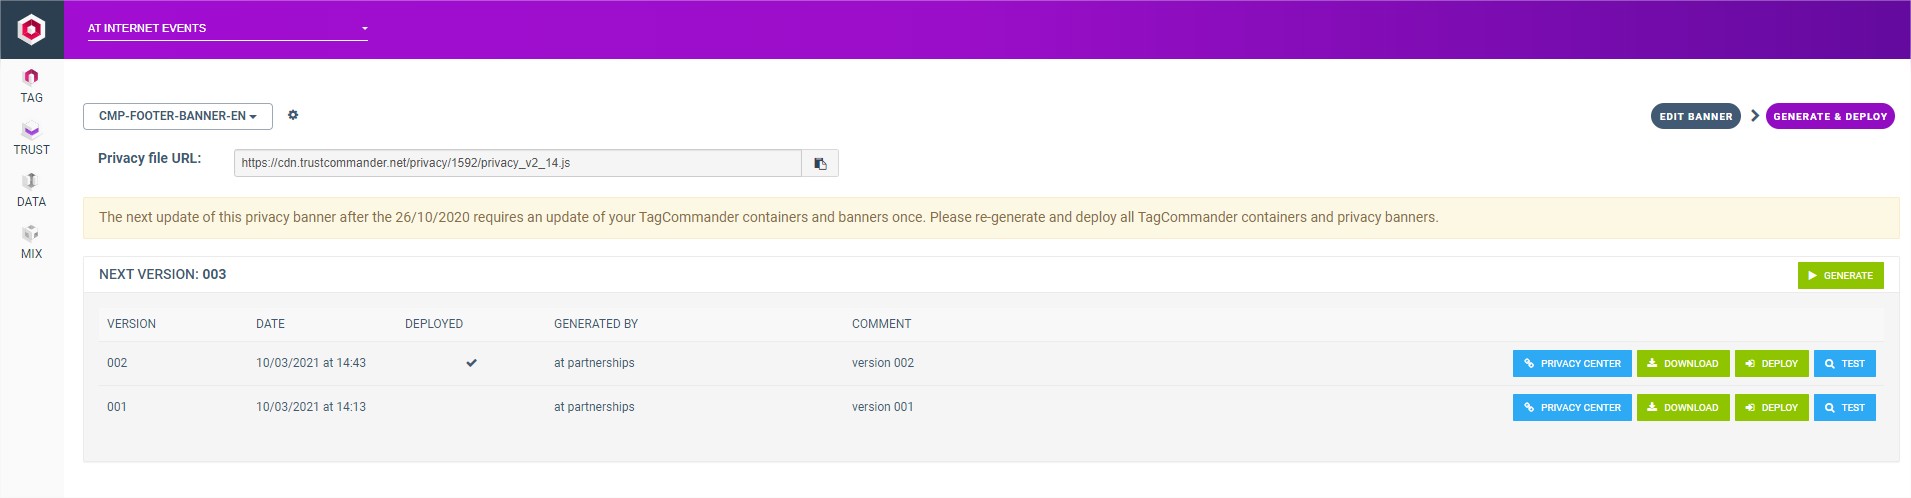1911x498 pixels.
Task: Open PRIVACY CENTER for version 001
Action: pyautogui.click(x=1572, y=408)
